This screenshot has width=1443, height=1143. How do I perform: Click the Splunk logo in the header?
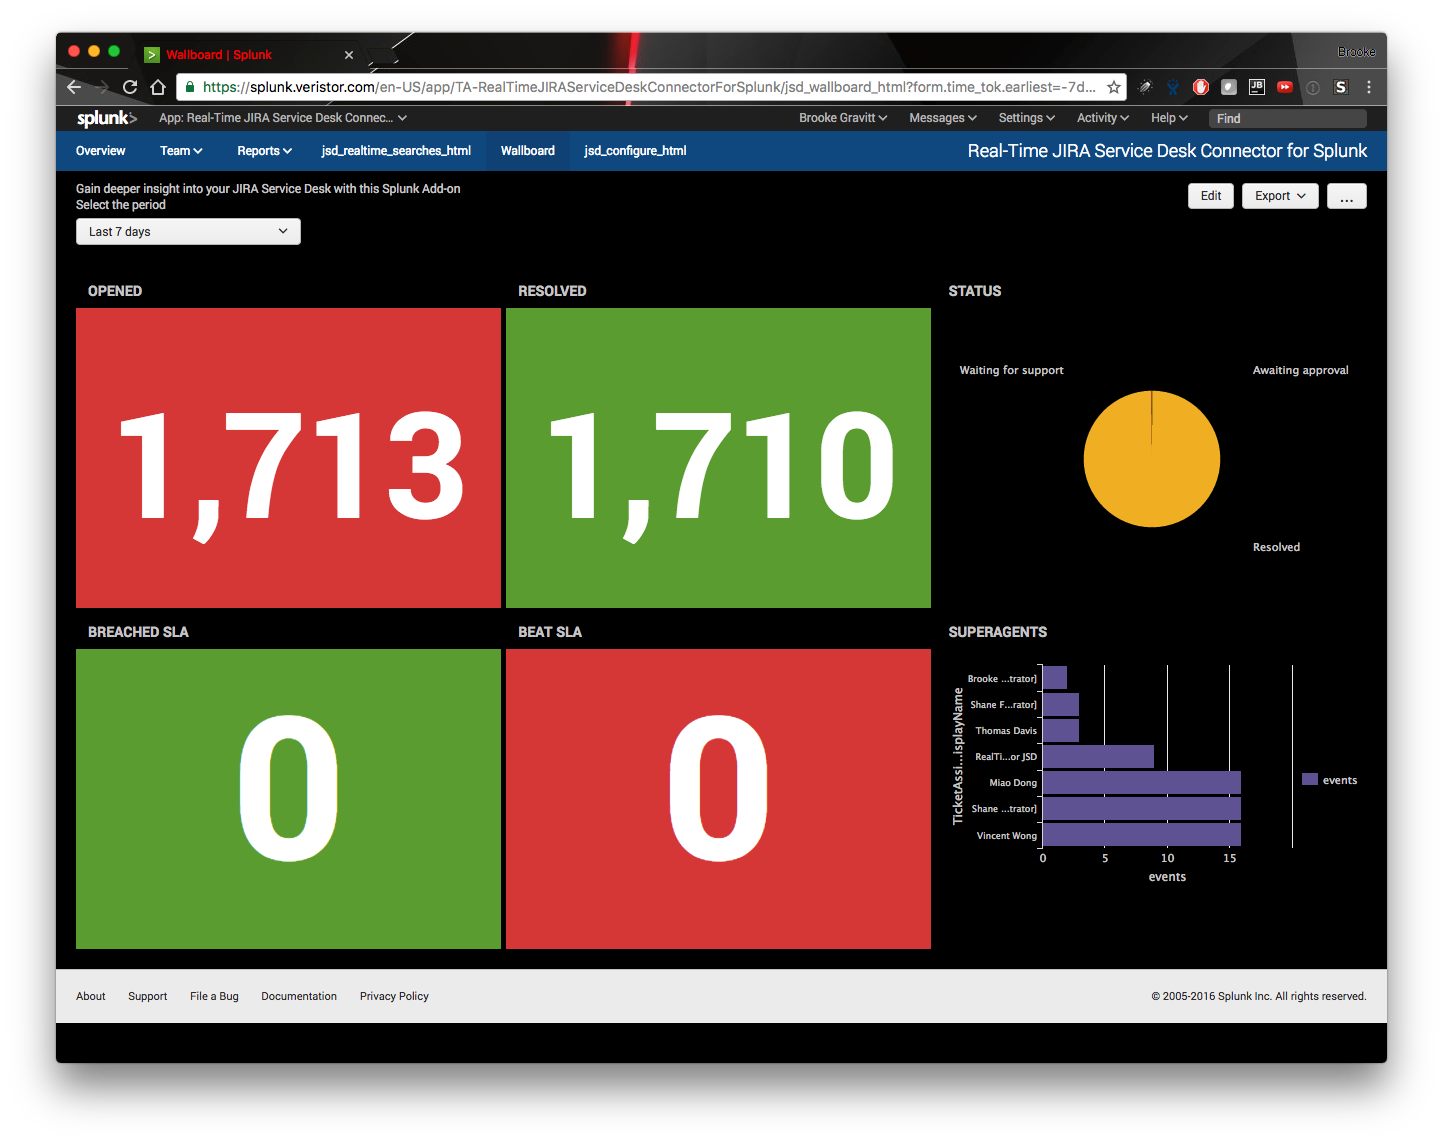pos(107,118)
